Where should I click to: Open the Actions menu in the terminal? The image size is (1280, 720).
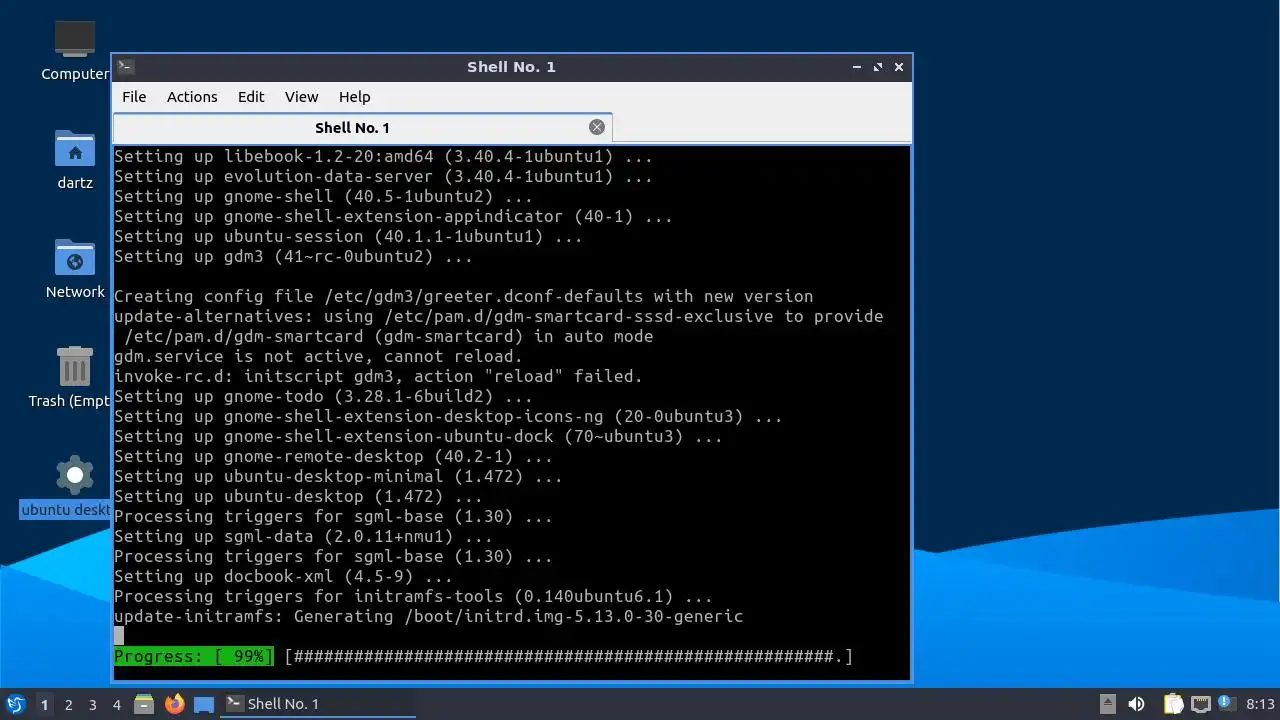click(192, 97)
